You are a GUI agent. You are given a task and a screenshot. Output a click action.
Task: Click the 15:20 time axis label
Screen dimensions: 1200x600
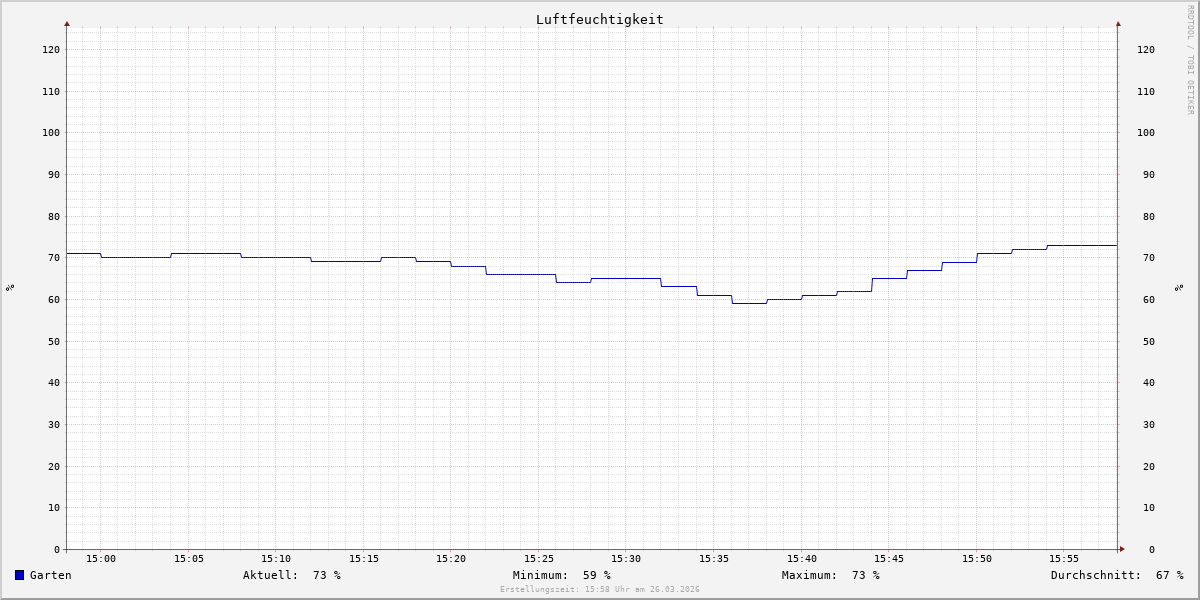click(451, 559)
